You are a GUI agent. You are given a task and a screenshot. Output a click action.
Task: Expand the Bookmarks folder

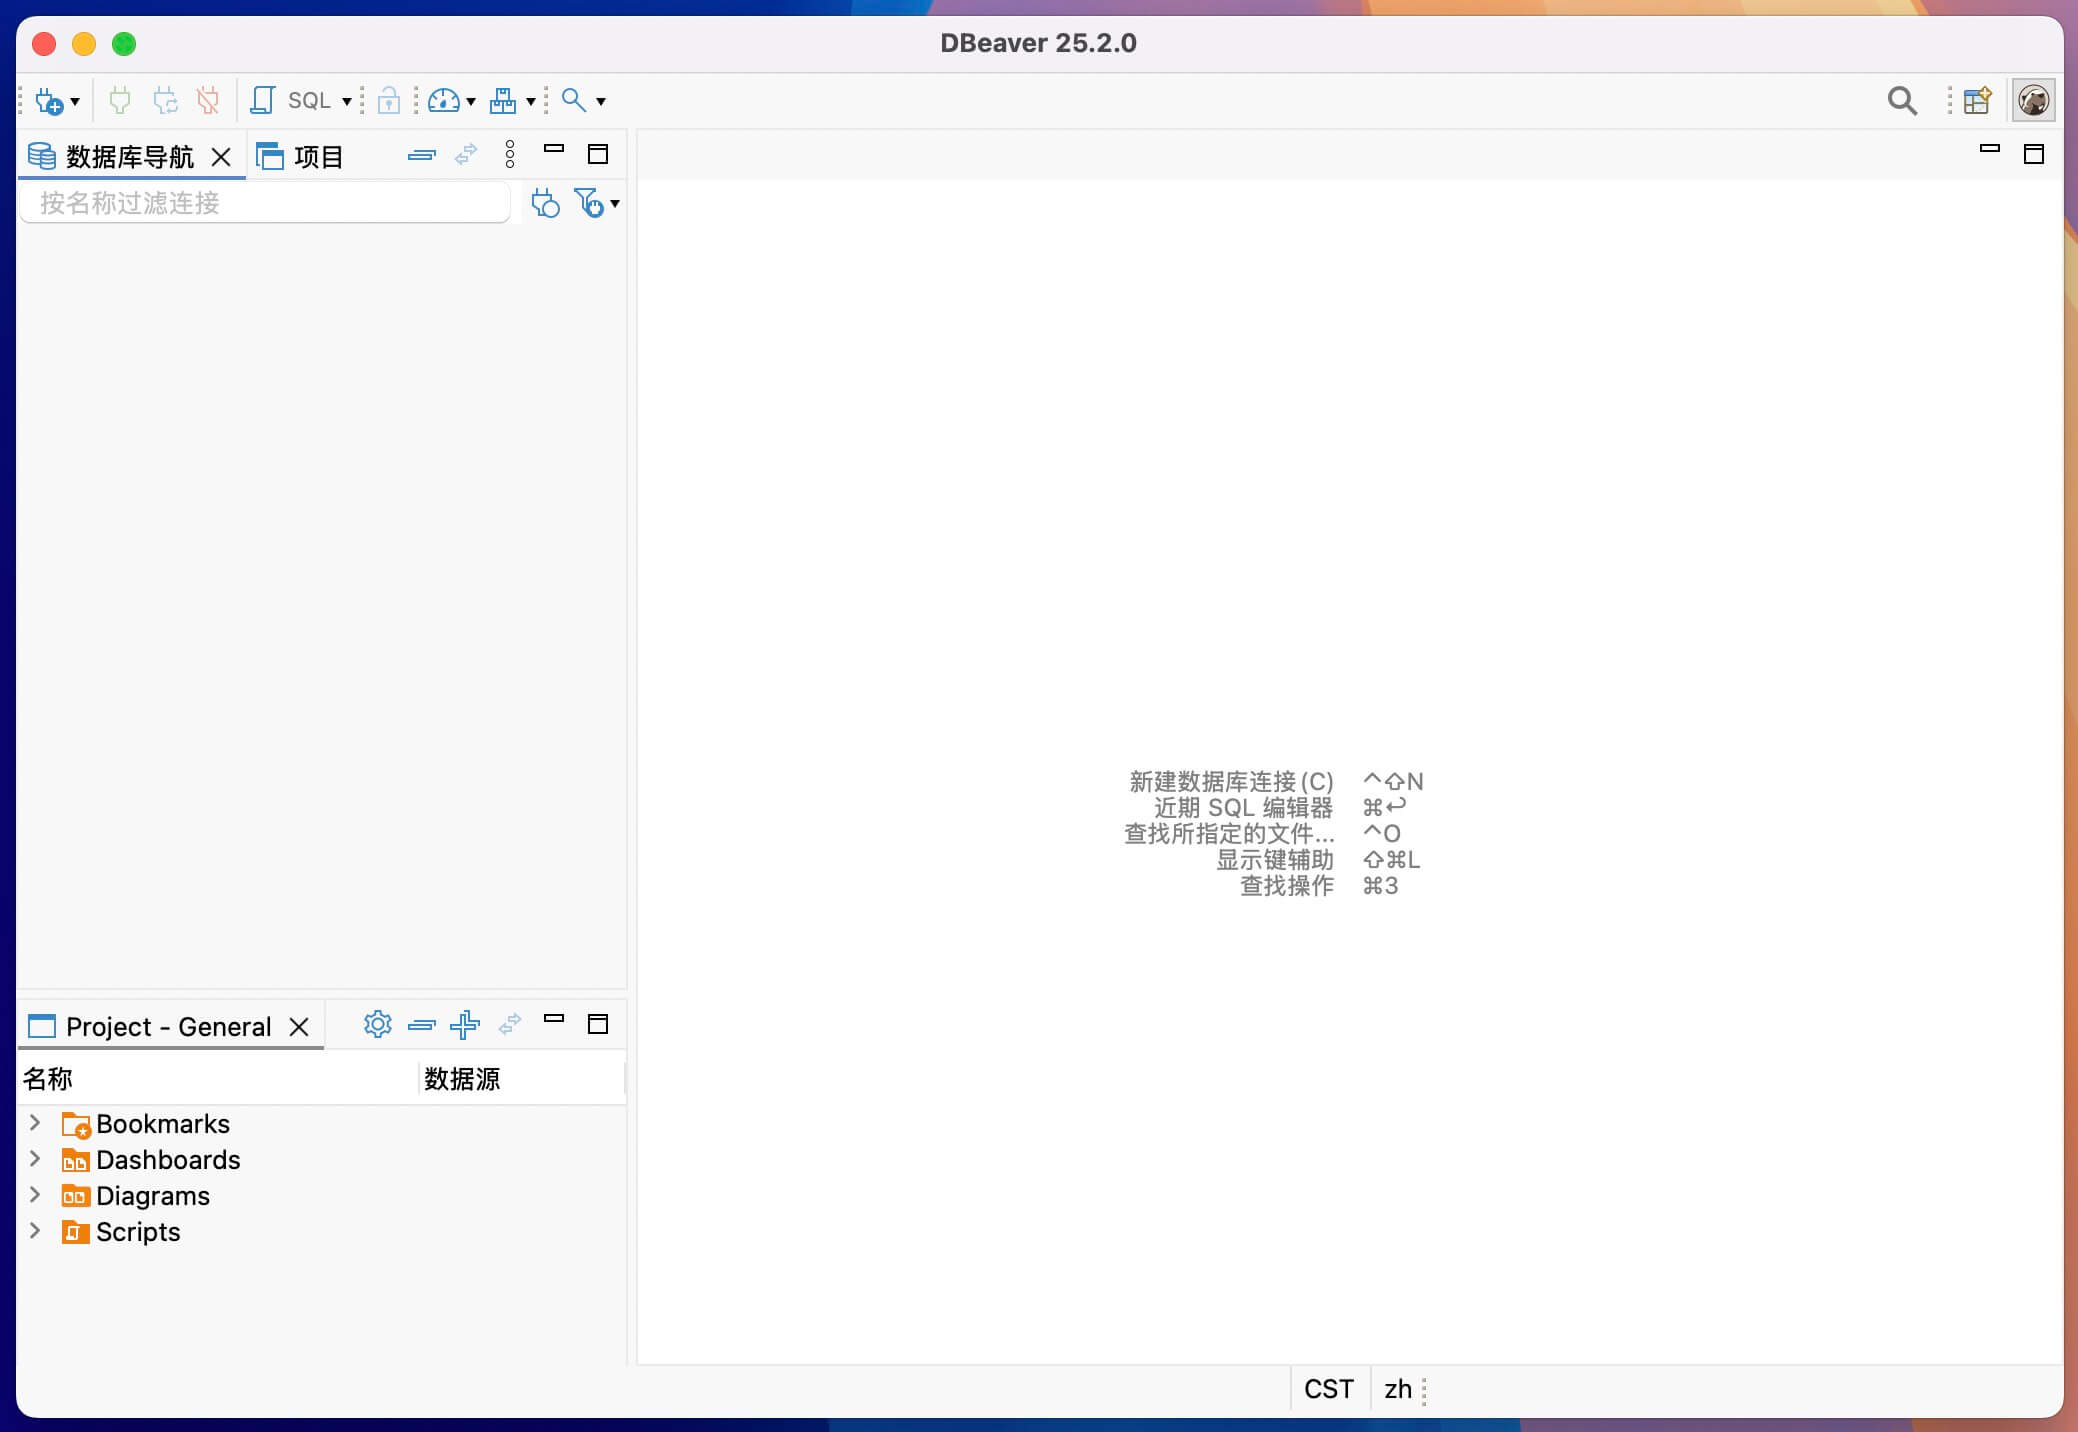pyautogui.click(x=35, y=1123)
